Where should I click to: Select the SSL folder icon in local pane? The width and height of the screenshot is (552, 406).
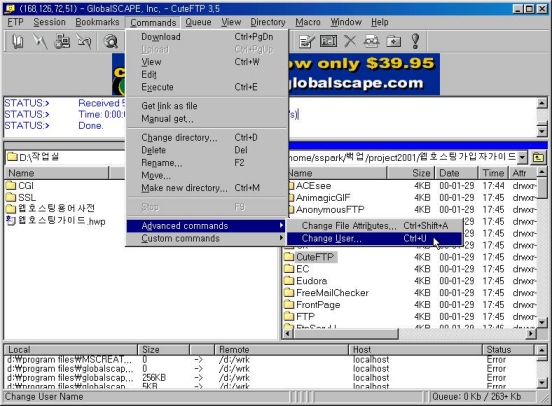[11, 197]
